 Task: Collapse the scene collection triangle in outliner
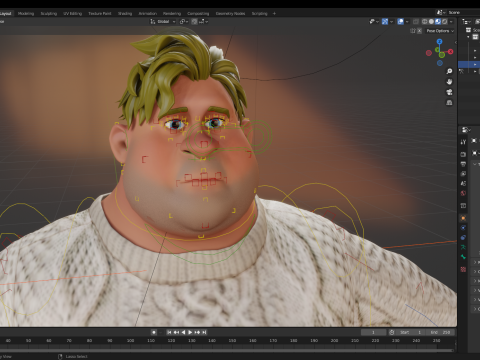pos(468,37)
